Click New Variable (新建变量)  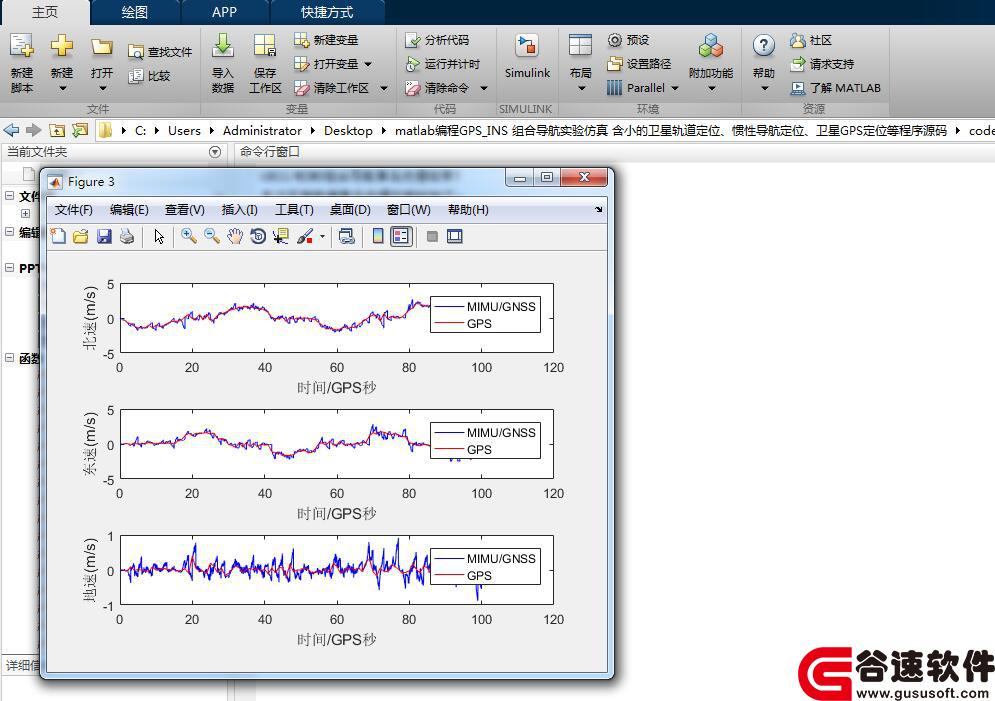(326, 40)
